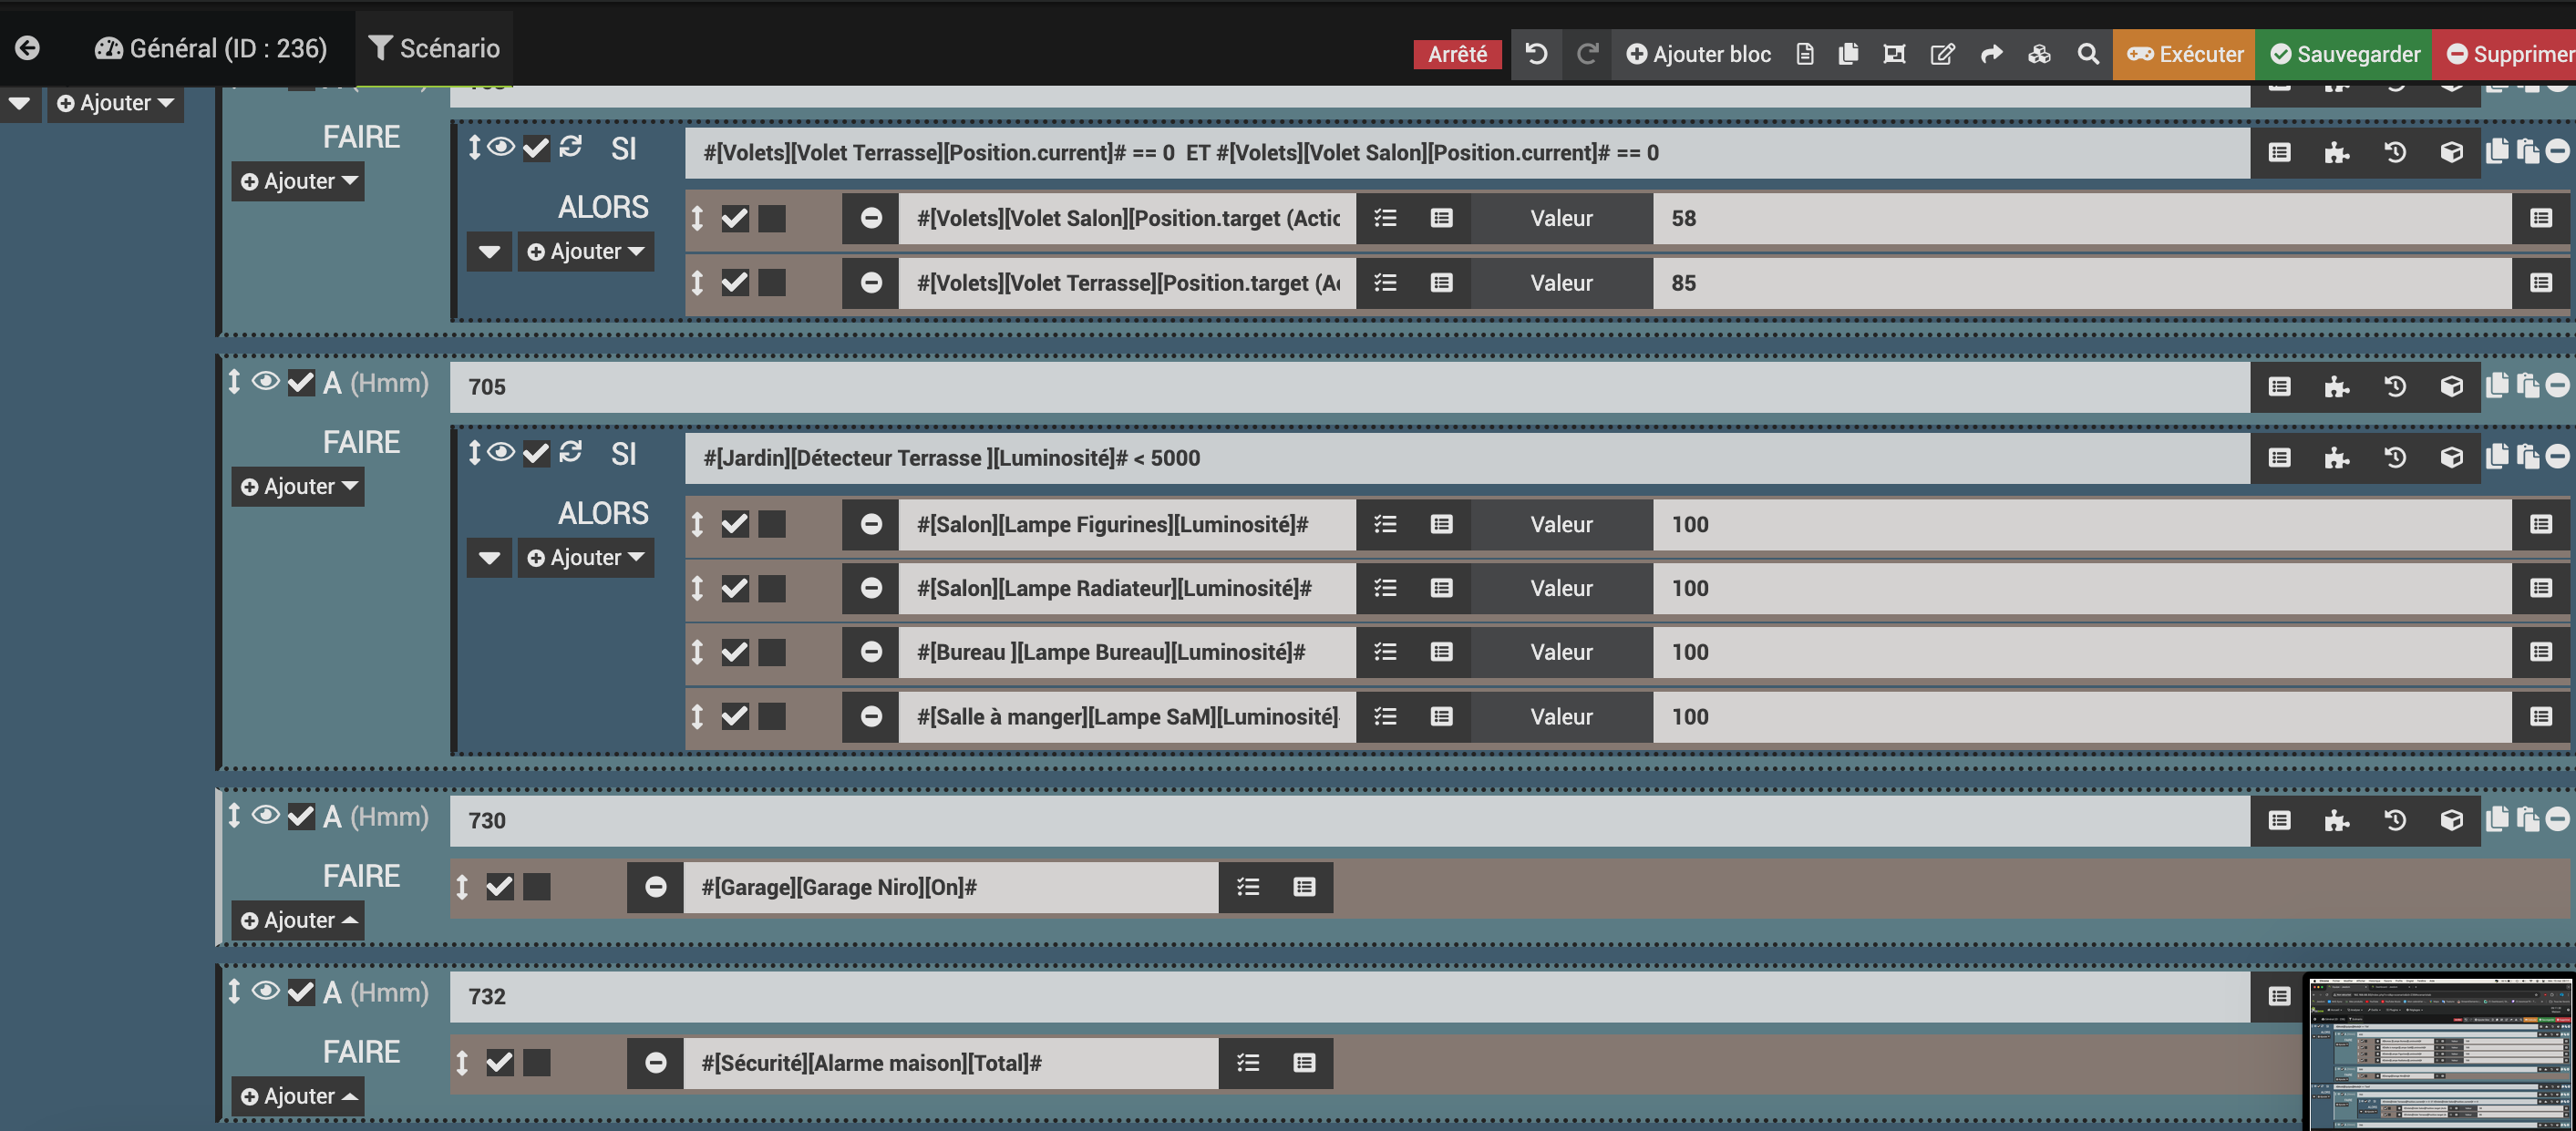Screen dimensions: 2576x1131
Task: Edit the 732 time field
Action: click(x=1349, y=997)
